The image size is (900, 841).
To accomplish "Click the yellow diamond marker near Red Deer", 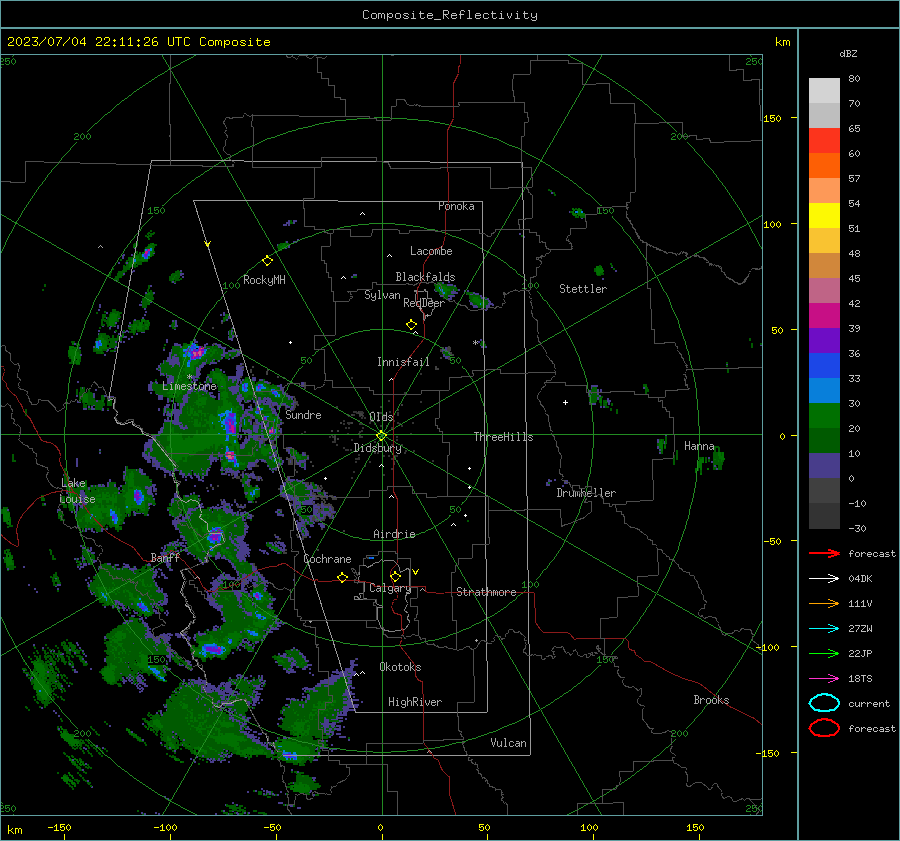I will 412,325.
